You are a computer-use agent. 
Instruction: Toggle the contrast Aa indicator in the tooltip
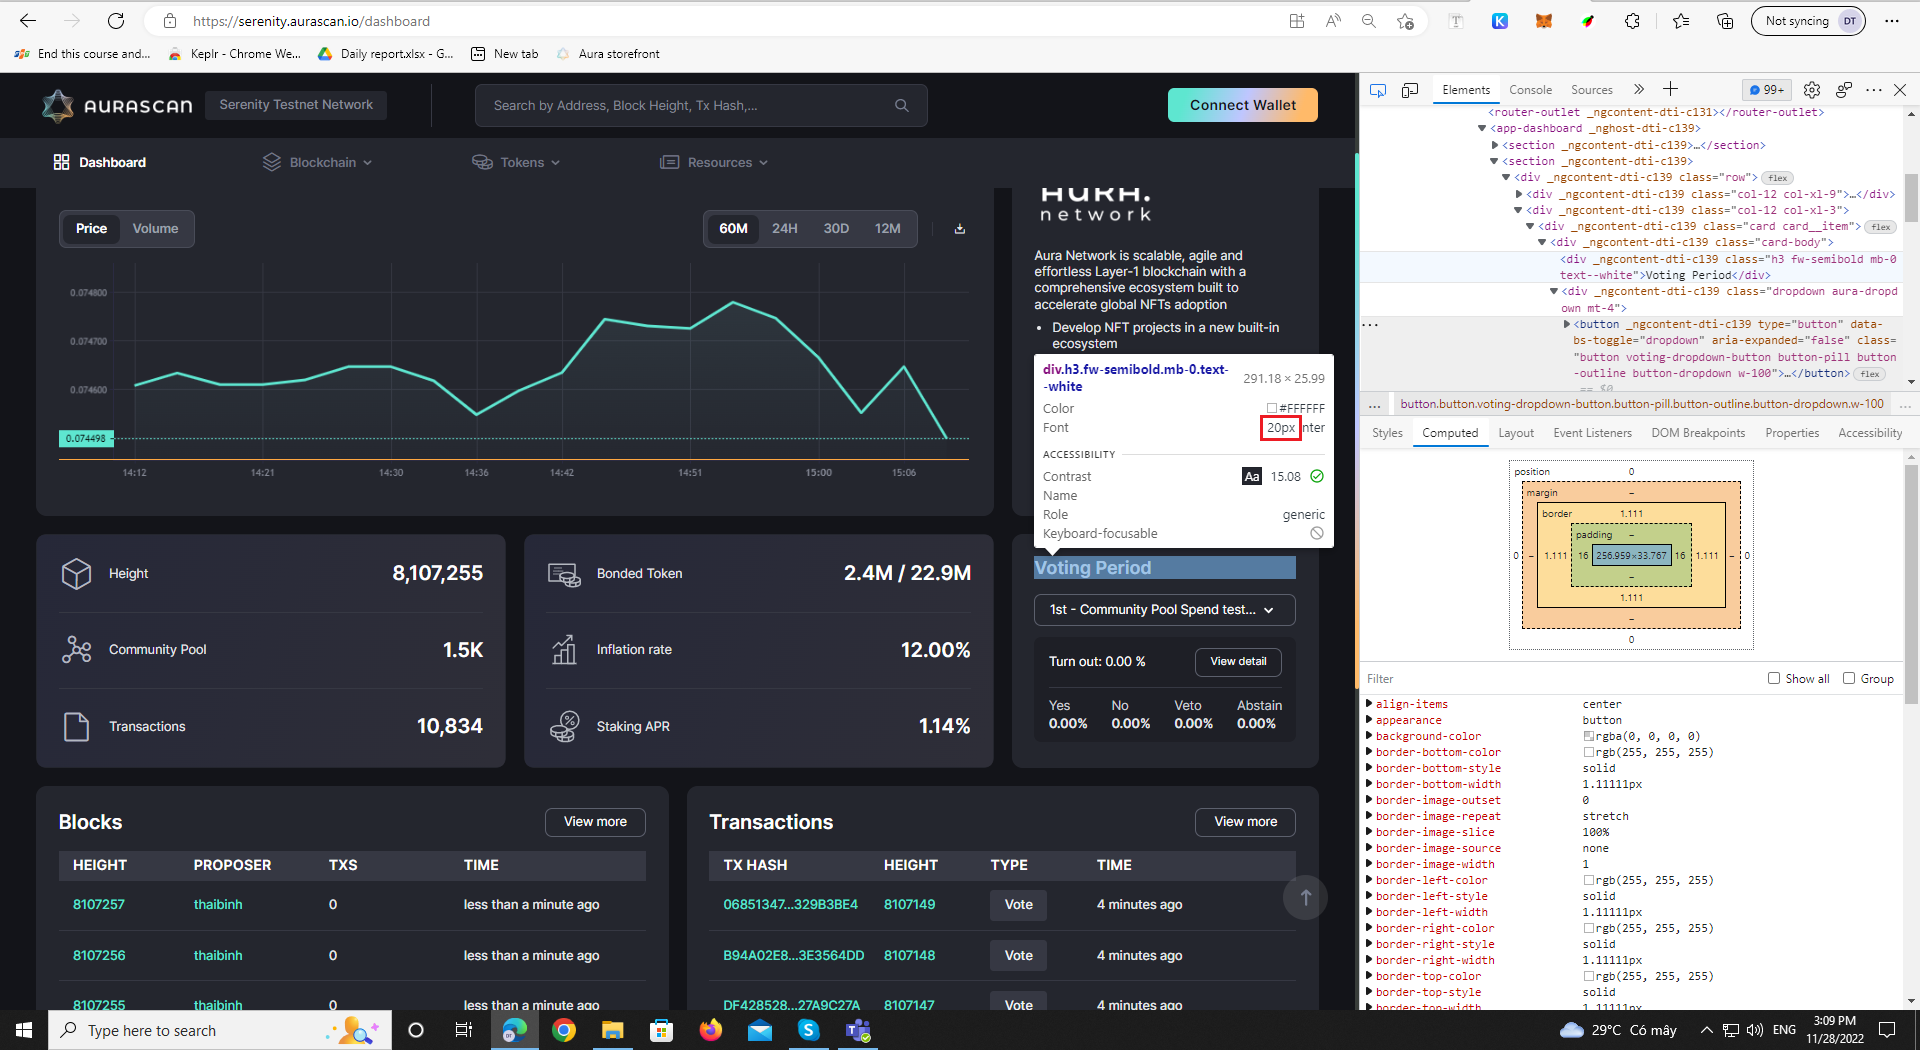click(1252, 476)
